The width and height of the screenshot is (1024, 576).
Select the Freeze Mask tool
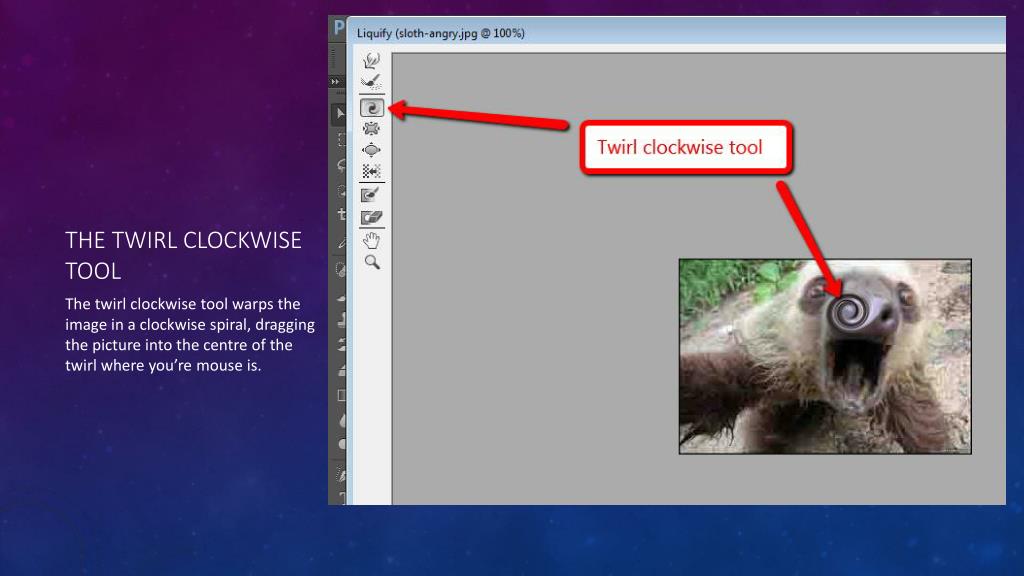372,195
